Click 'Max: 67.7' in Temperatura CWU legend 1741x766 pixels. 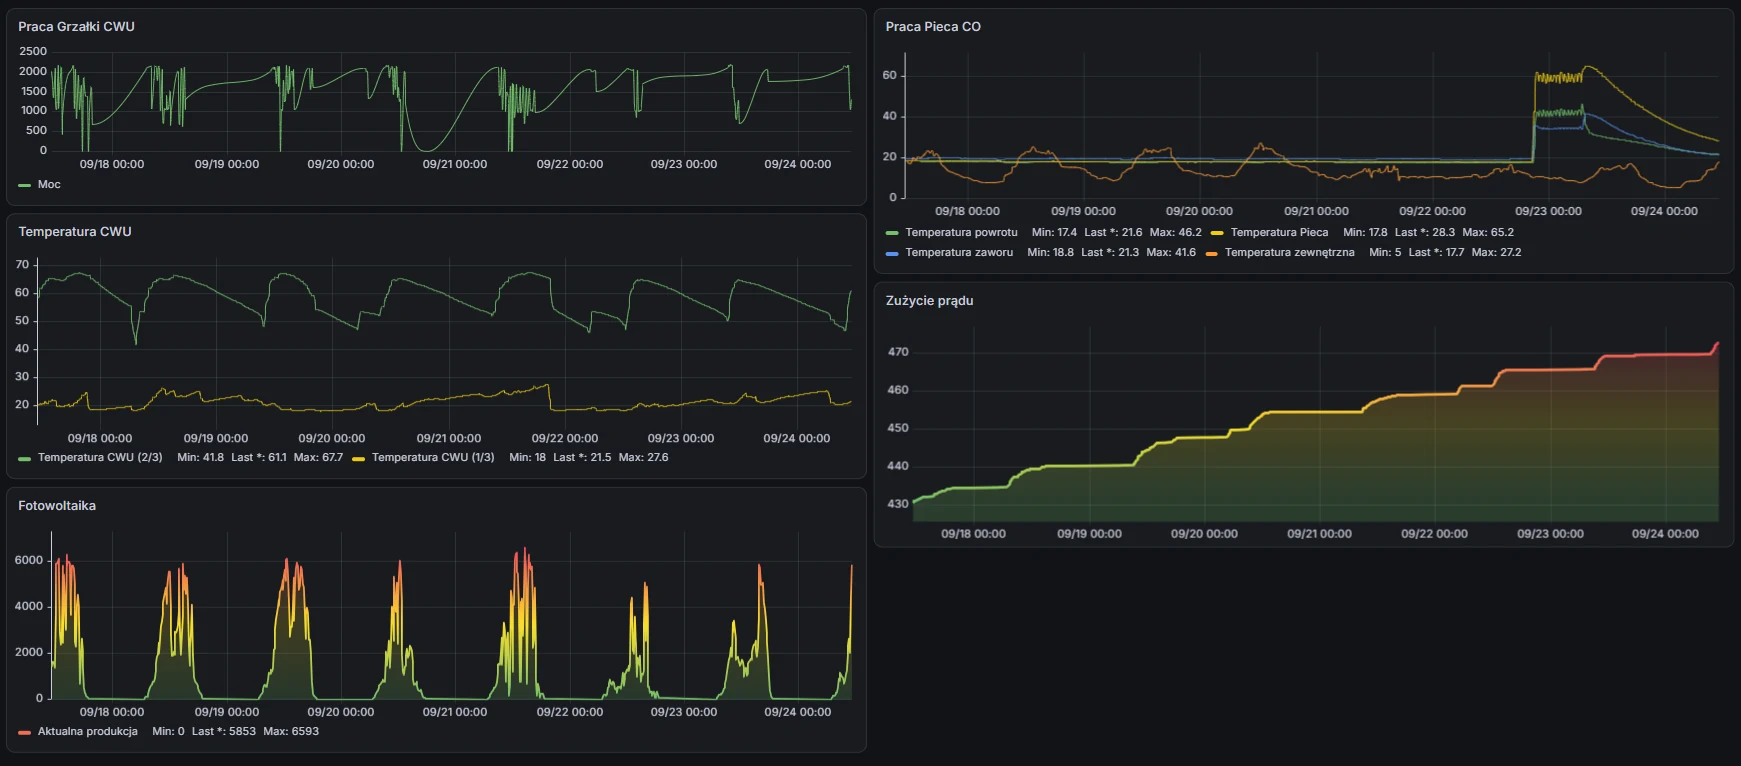click(x=318, y=458)
